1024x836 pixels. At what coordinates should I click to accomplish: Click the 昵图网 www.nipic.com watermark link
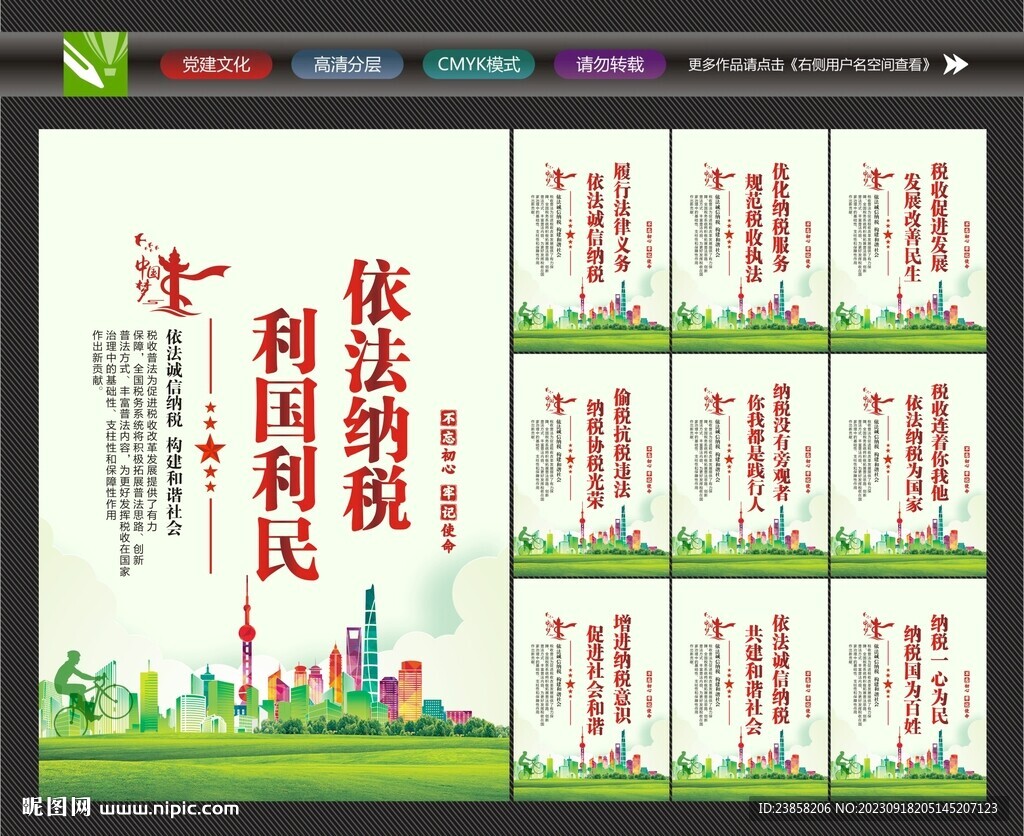coord(131,808)
